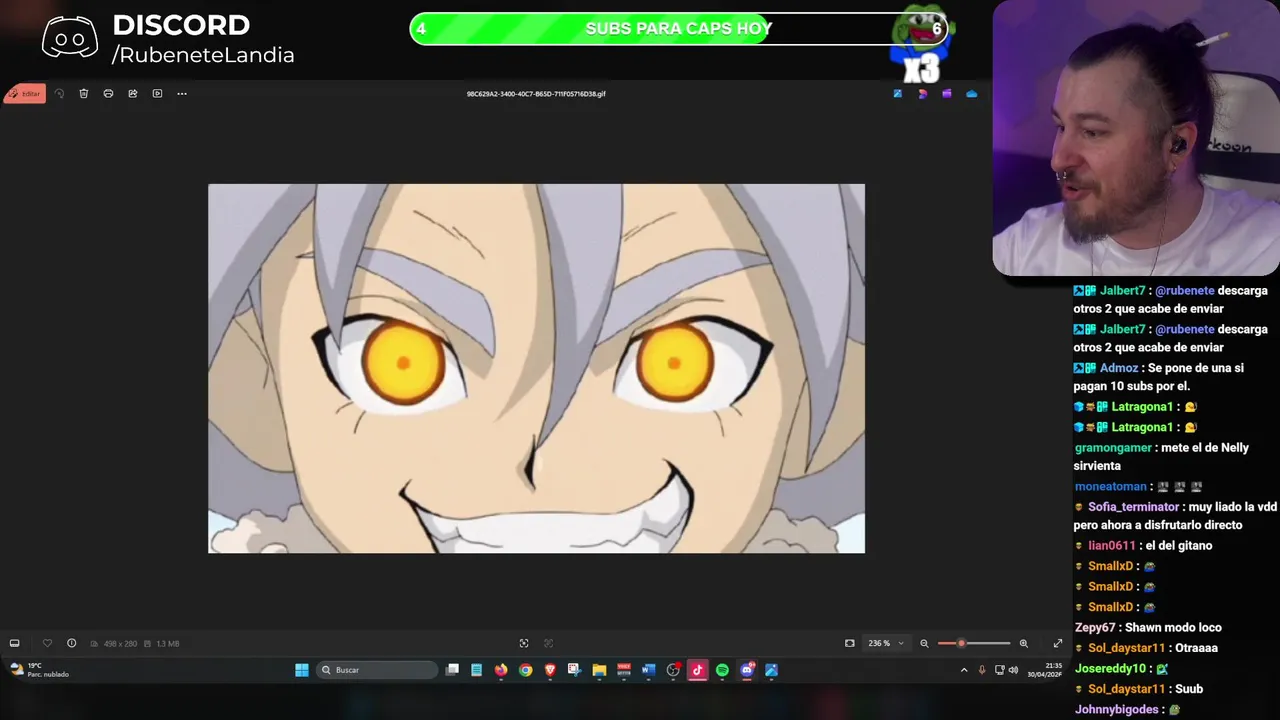Switch to the Photos app in the taskbar
This screenshot has height=720, width=1280.
tap(771, 670)
